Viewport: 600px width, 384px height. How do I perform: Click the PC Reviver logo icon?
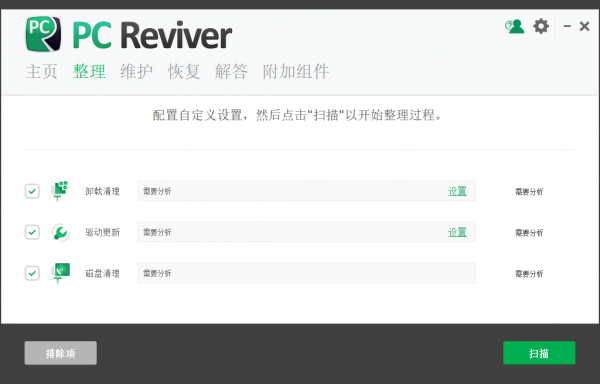(x=43, y=34)
